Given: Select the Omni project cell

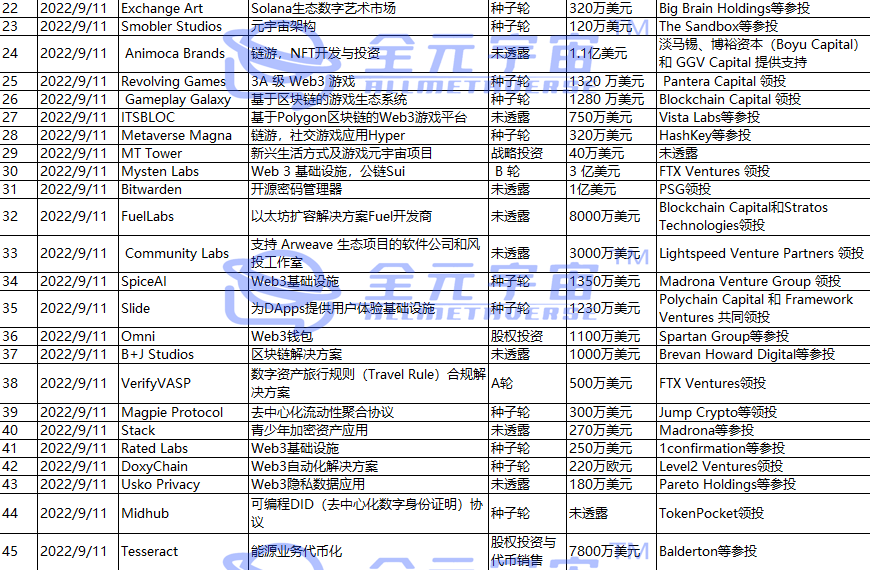Looking at the screenshot, I should pyautogui.click(x=183, y=336).
